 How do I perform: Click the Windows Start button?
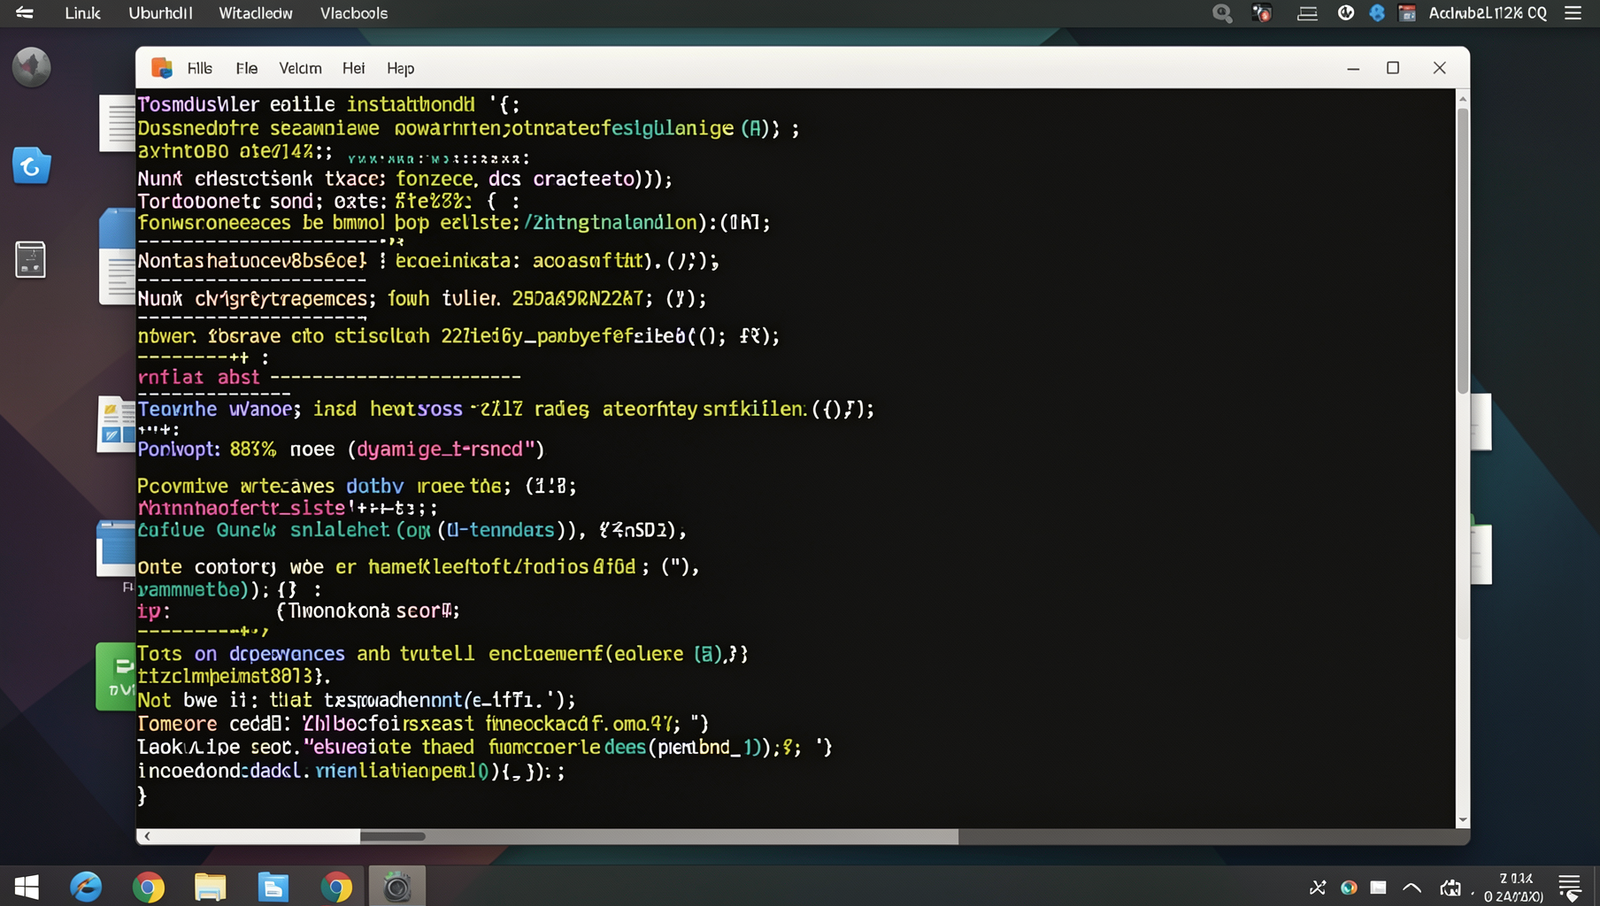[27, 887]
